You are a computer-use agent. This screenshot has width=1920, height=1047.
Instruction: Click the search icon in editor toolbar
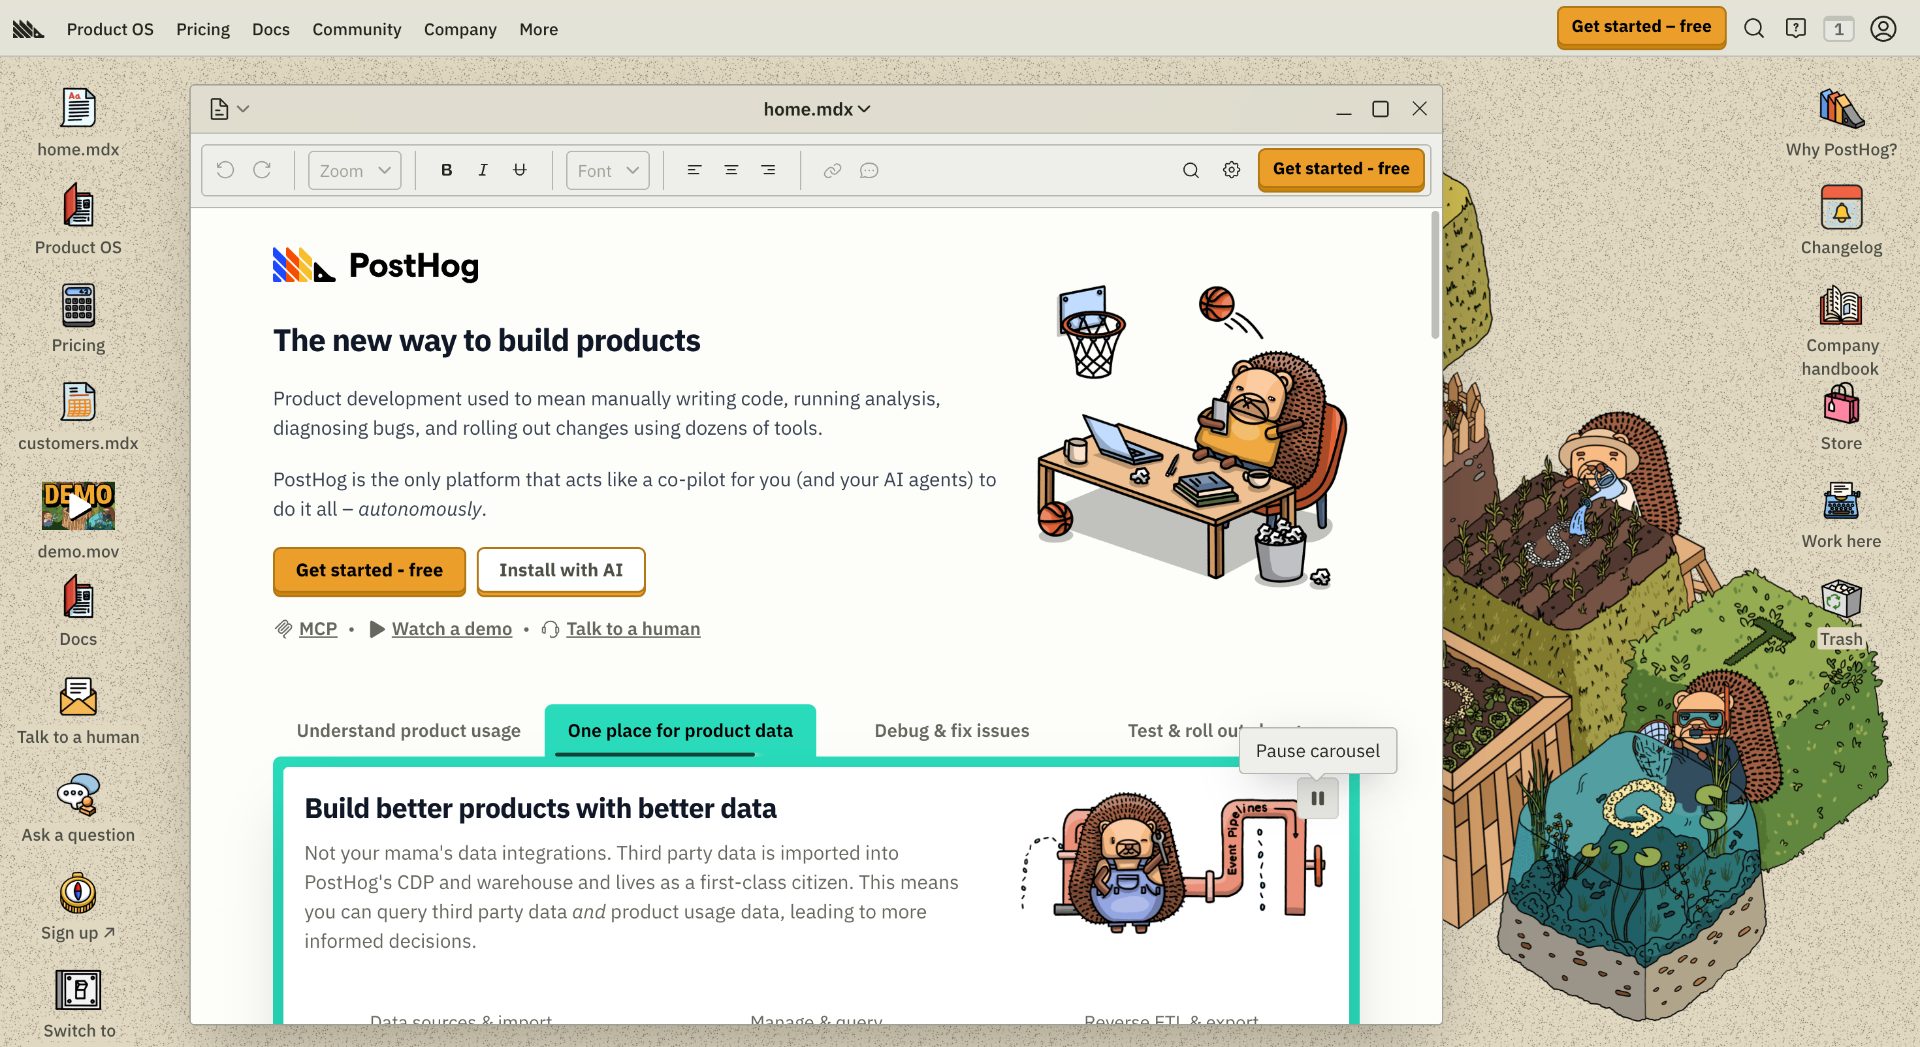(x=1191, y=170)
